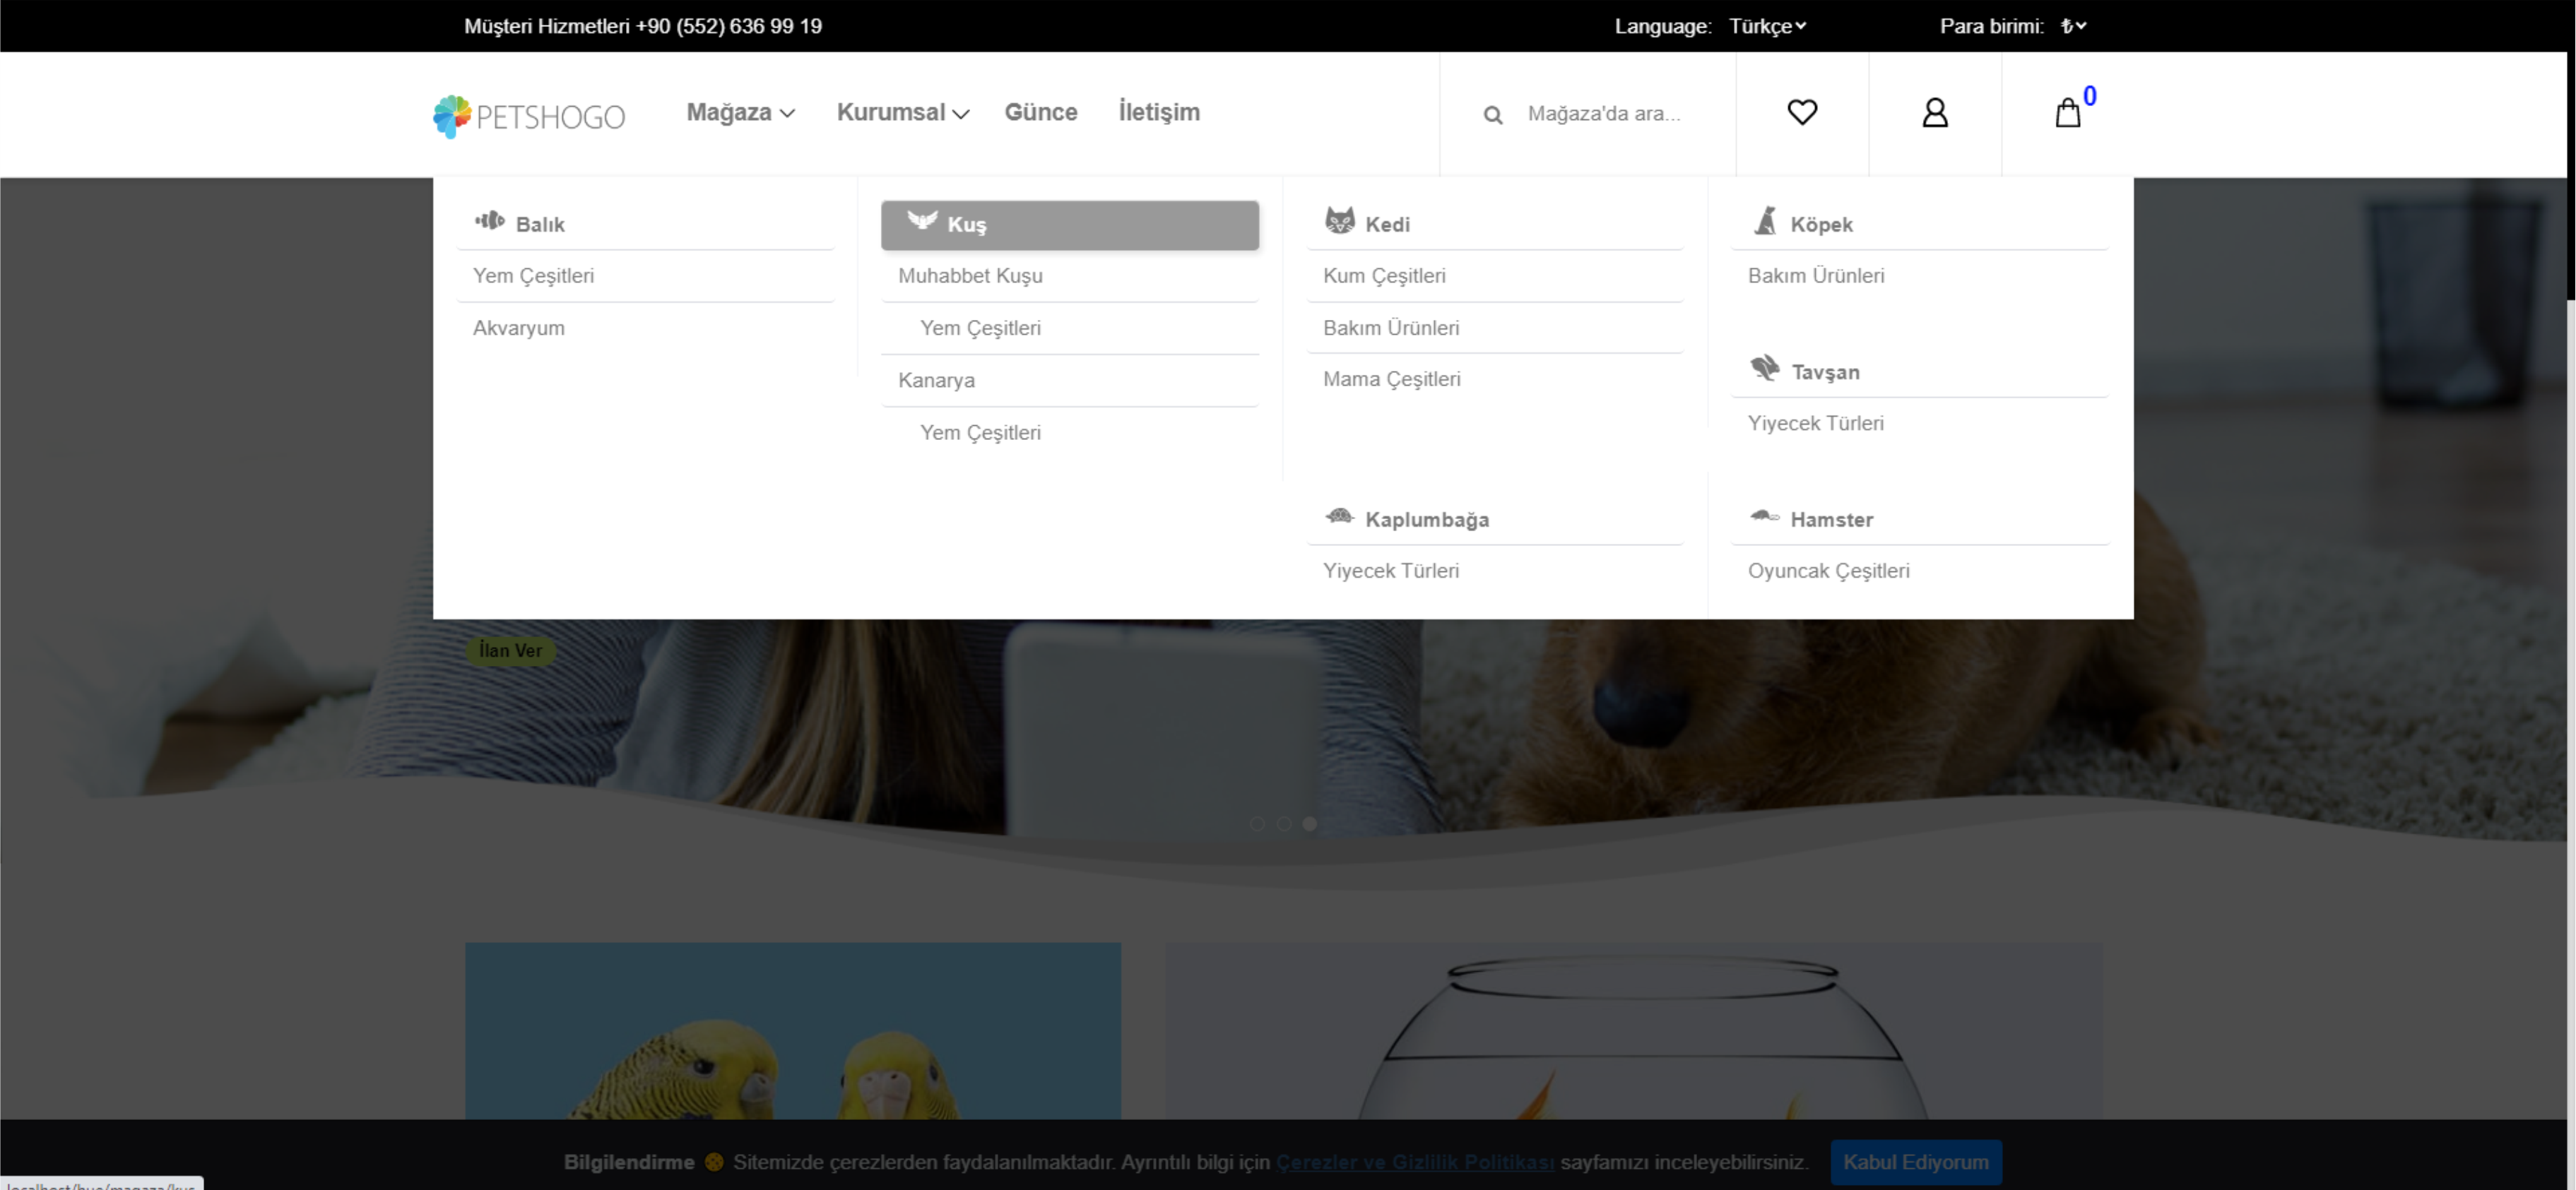2576x1190 pixels.
Task: Select the first carousel slide dot
Action: (x=1257, y=823)
